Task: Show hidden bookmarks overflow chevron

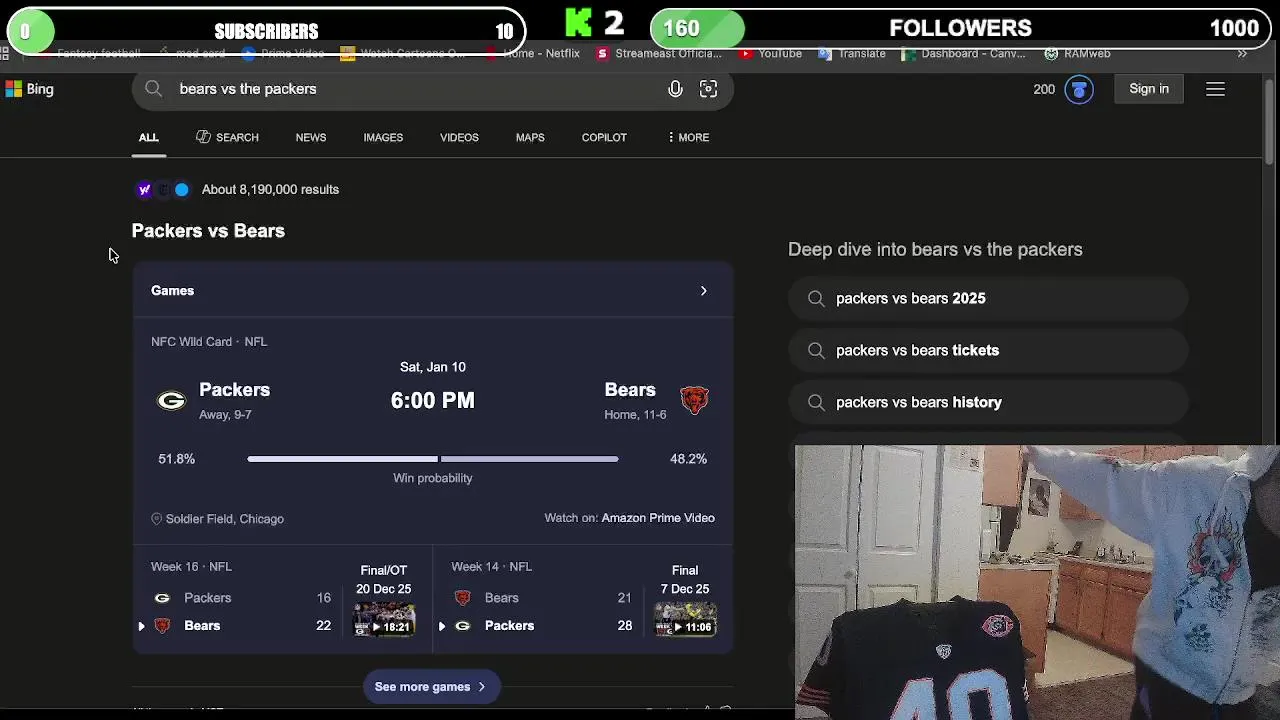Action: pos(1242,54)
